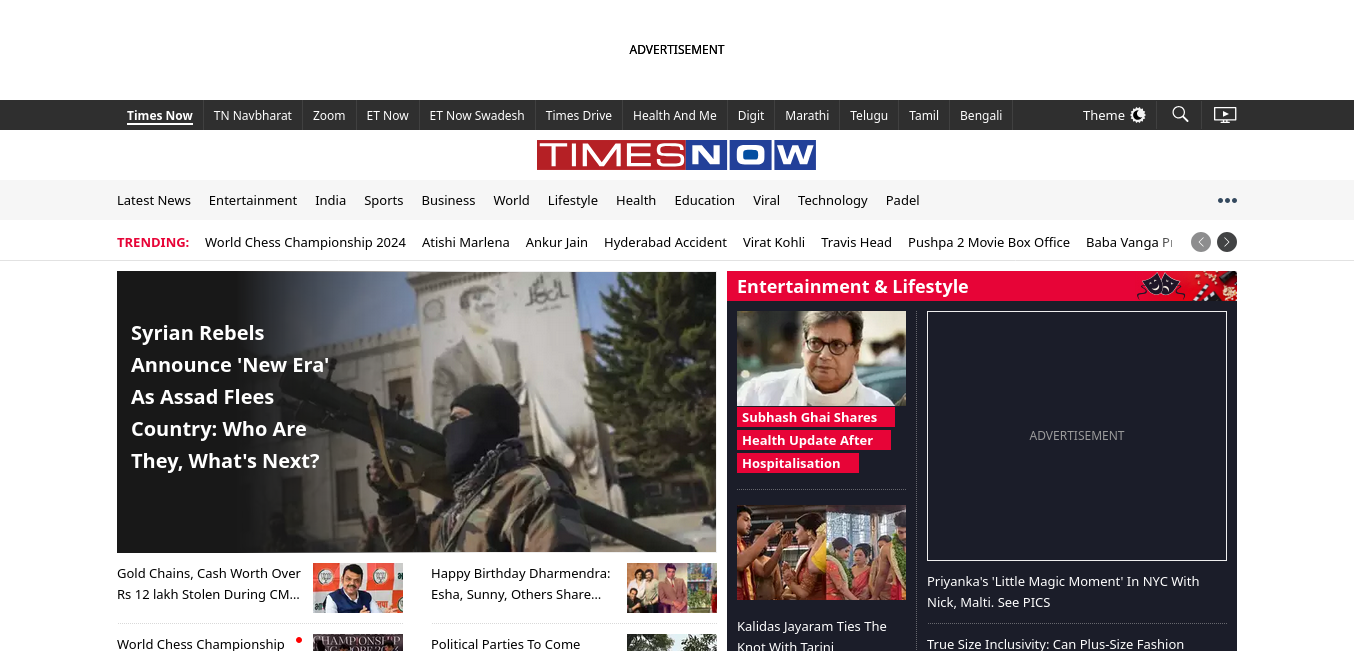This screenshot has width=1366, height=651.
Task: Switch to Tamil language edition
Action: pyautogui.click(x=924, y=115)
